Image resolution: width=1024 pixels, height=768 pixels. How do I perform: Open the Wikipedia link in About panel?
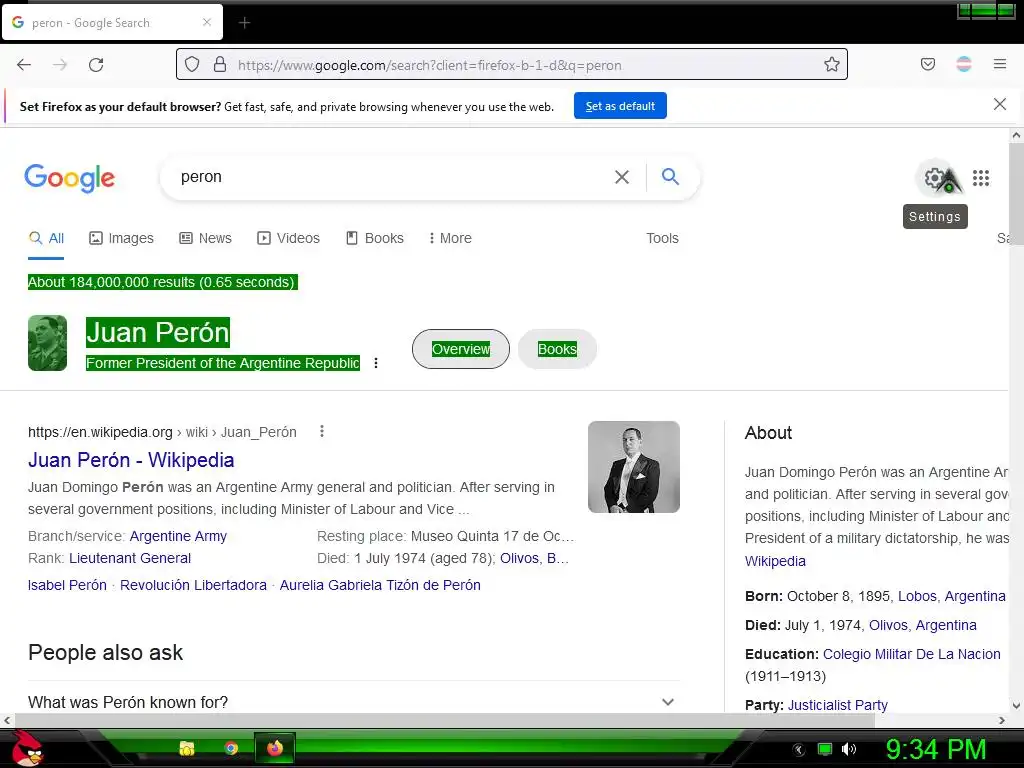point(775,561)
